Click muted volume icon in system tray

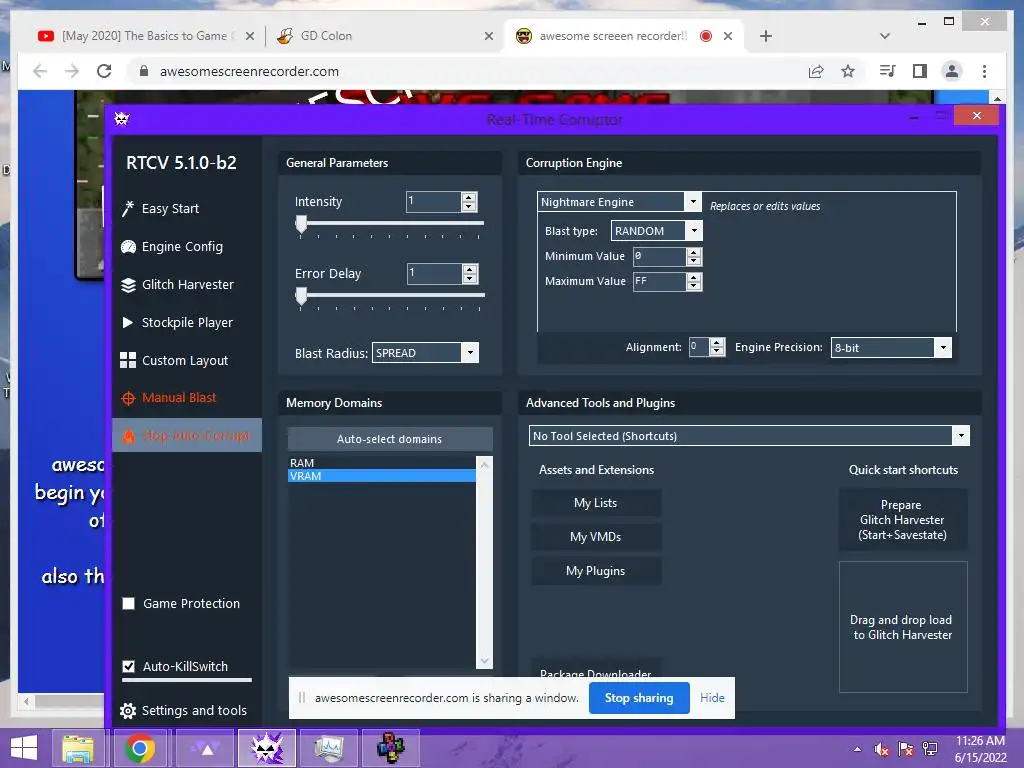point(882,749)
